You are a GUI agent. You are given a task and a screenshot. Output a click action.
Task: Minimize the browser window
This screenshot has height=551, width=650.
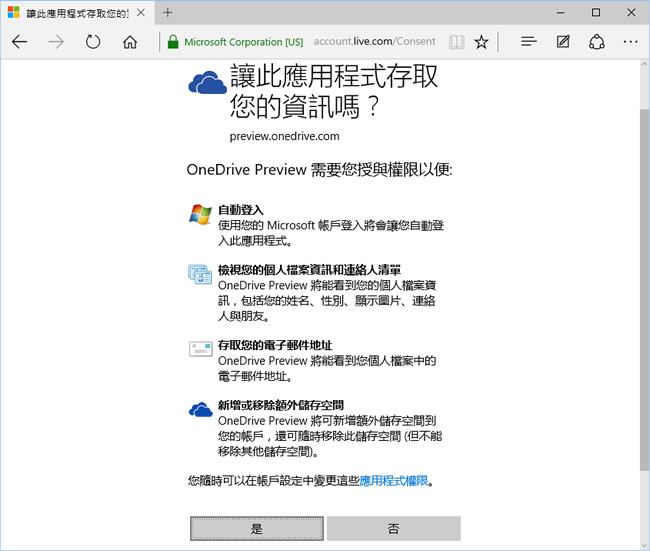560,12
